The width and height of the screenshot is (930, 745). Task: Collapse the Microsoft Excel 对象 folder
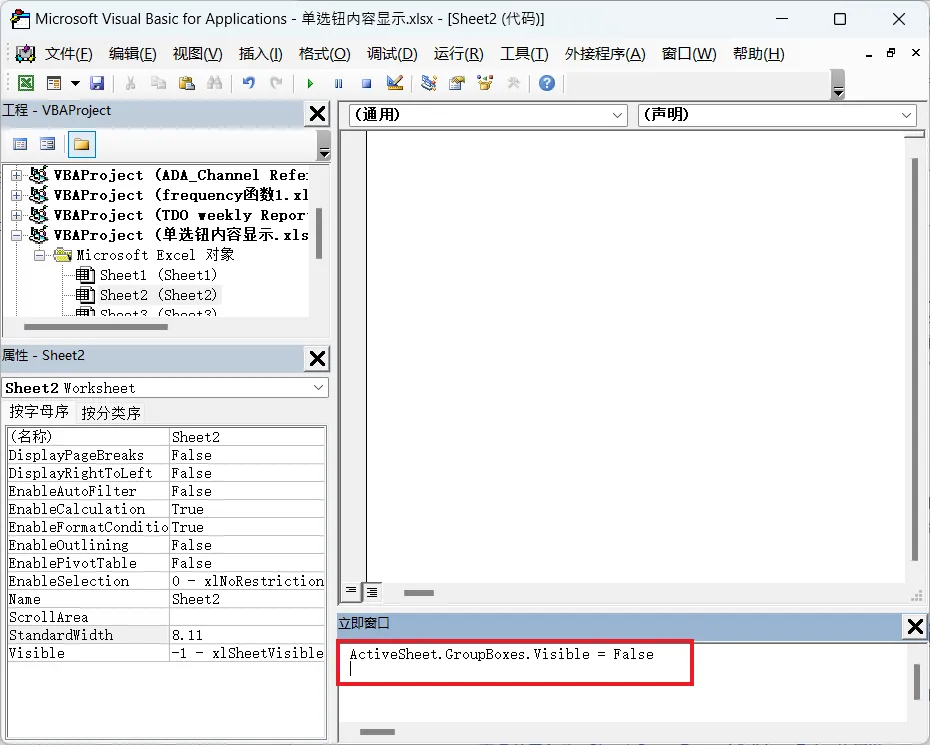[x=39, y=256]
